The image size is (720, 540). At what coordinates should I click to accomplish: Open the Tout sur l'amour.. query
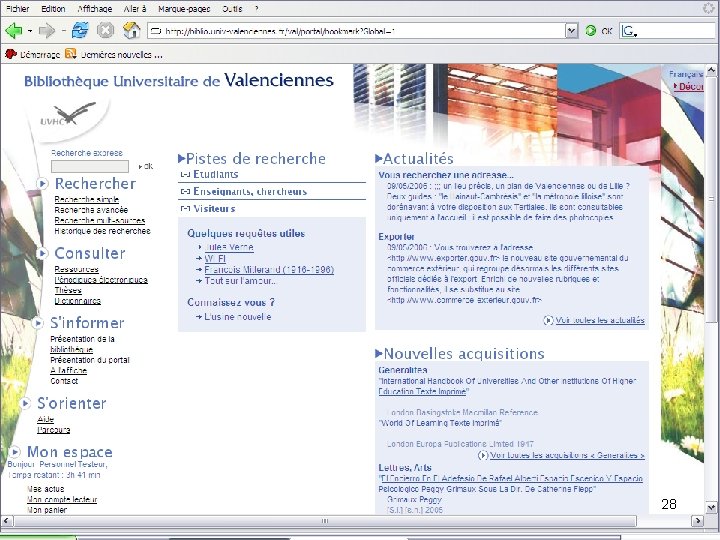coord(240,281)
